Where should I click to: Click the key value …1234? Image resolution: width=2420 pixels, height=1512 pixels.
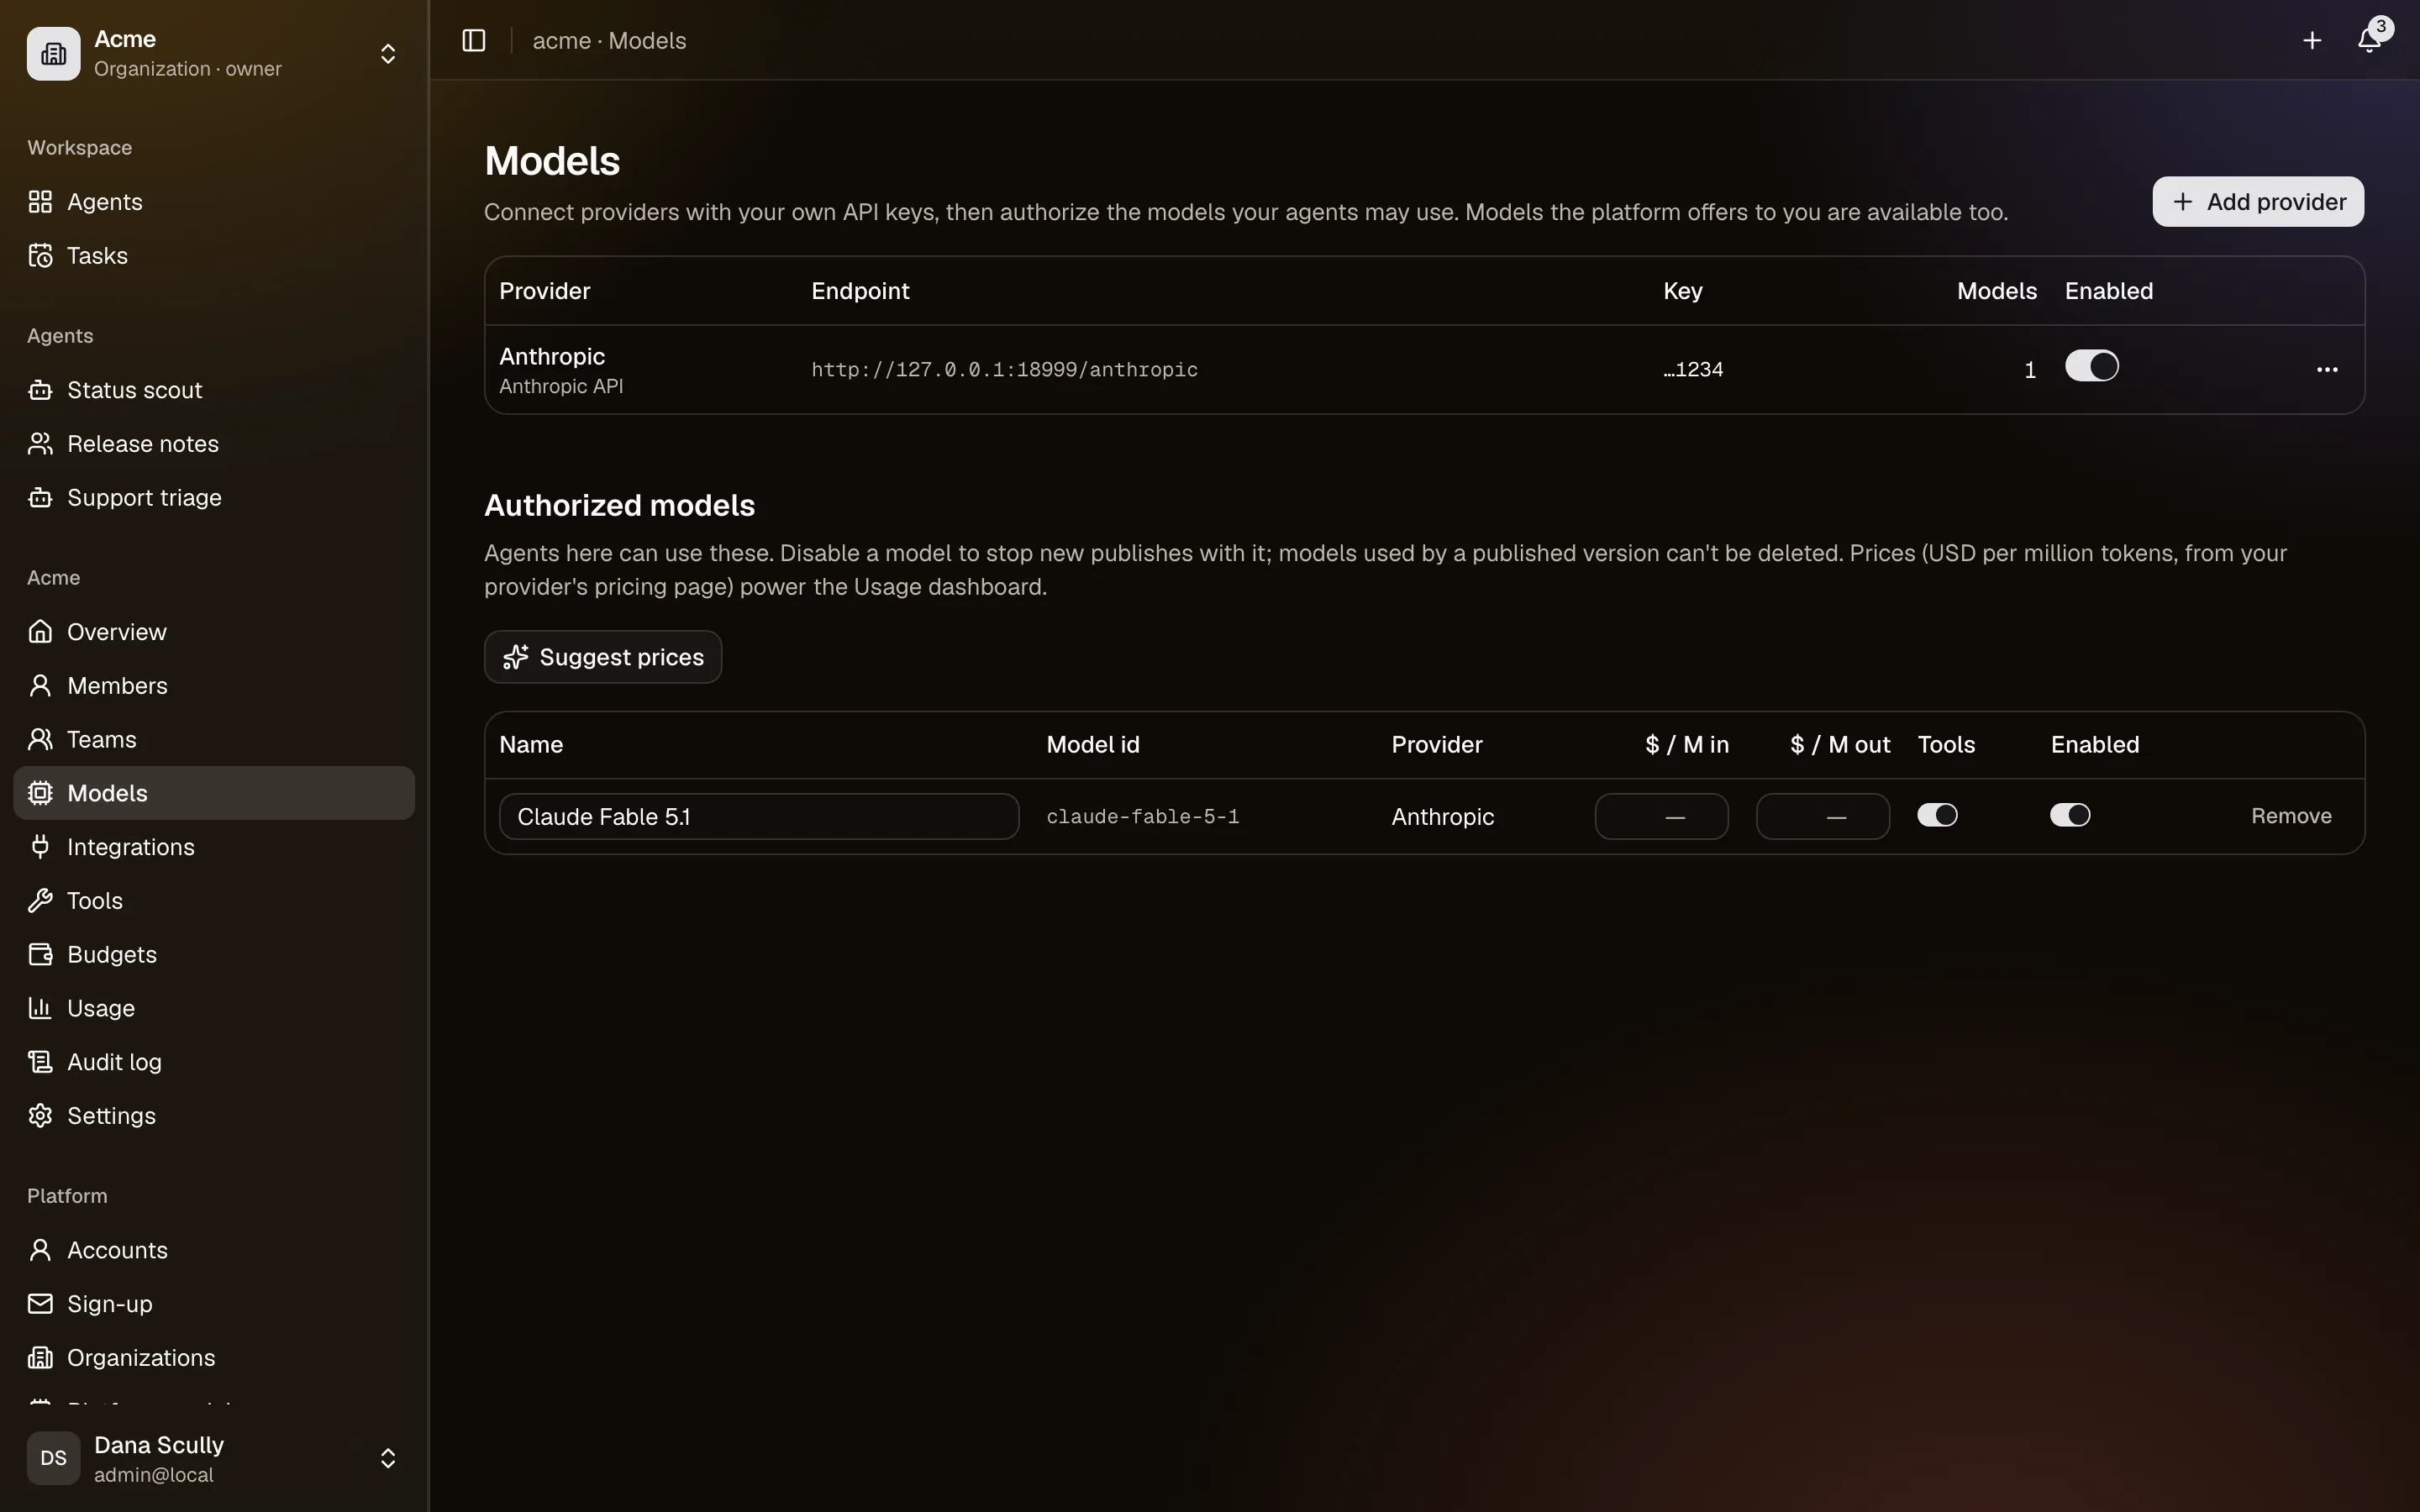tap(1693, 370)
